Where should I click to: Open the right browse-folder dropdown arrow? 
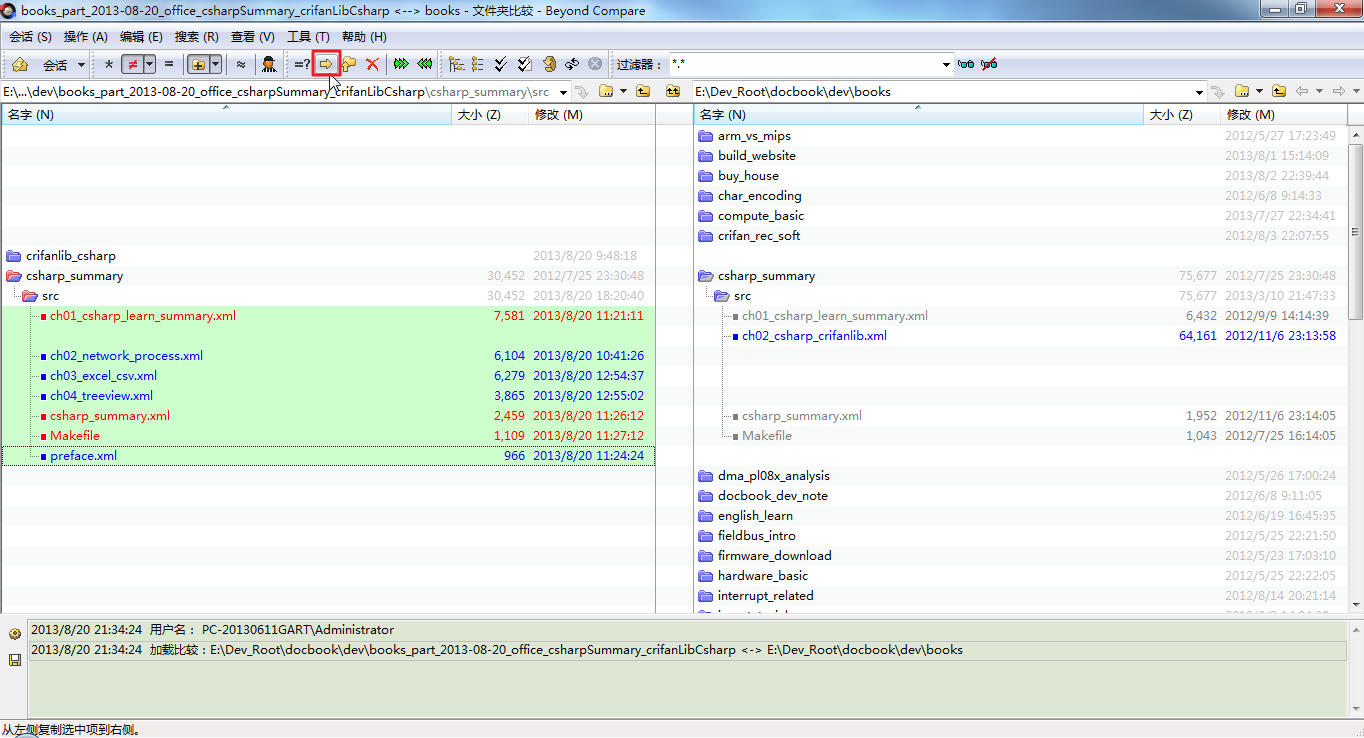click(1259, 91)
